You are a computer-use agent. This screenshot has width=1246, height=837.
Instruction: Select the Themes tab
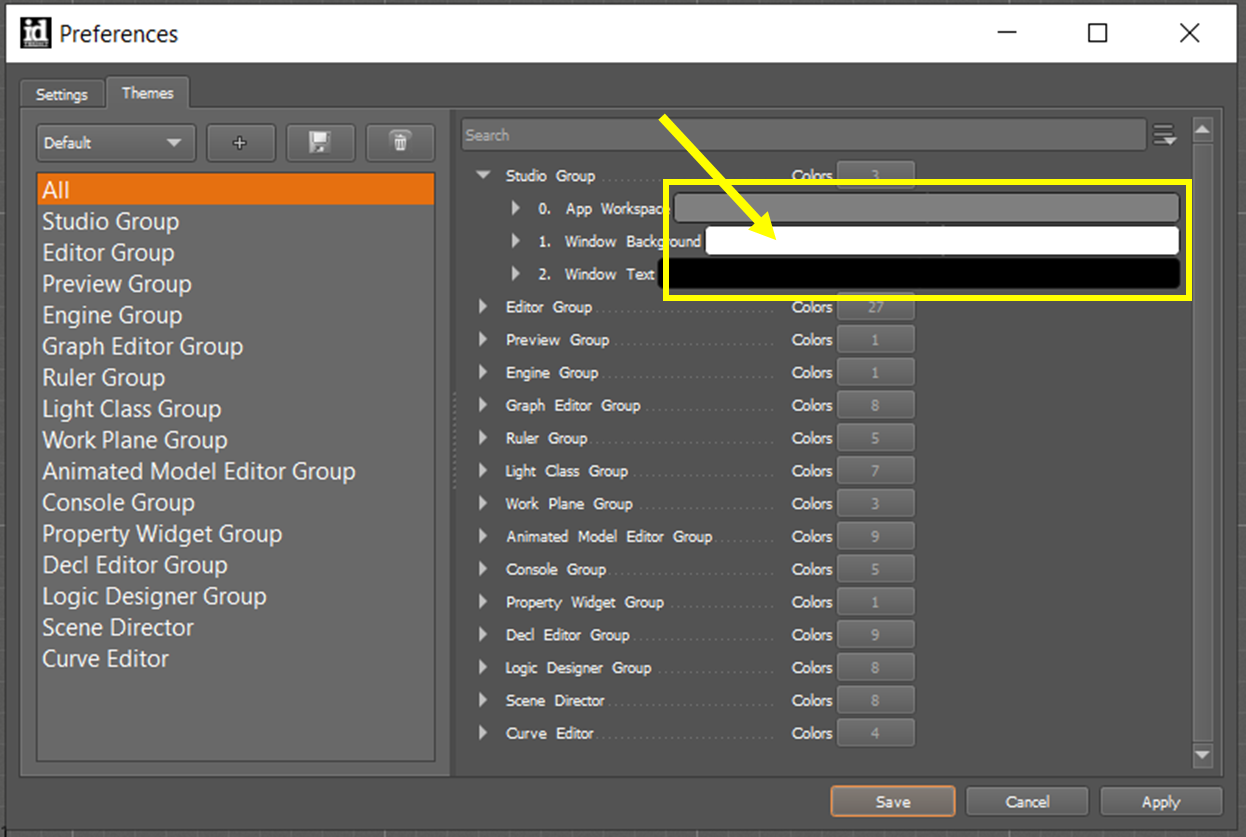[148, 93]
